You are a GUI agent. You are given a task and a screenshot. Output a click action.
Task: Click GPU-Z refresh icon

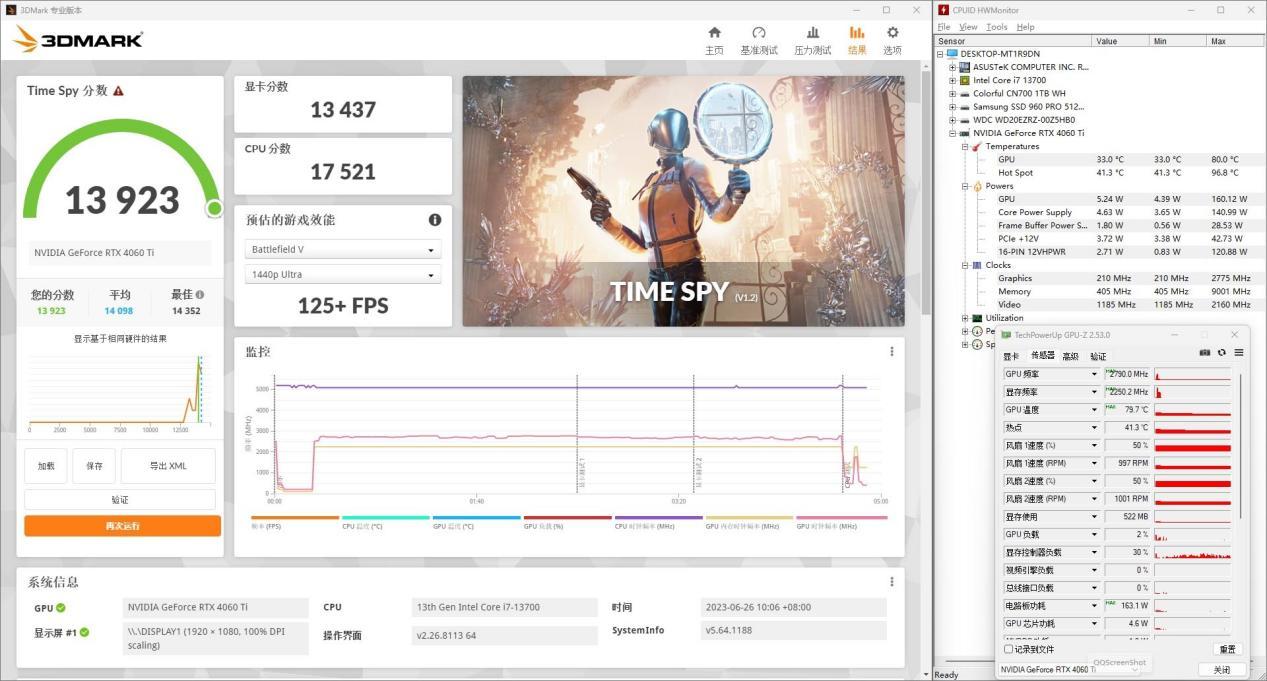1221,353
